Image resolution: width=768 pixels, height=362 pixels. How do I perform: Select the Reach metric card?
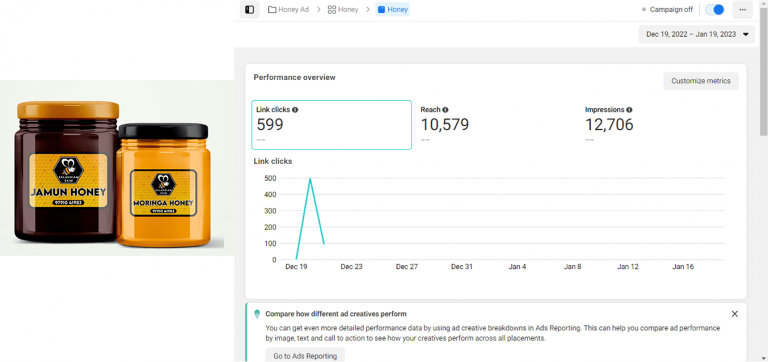[496, 125]
